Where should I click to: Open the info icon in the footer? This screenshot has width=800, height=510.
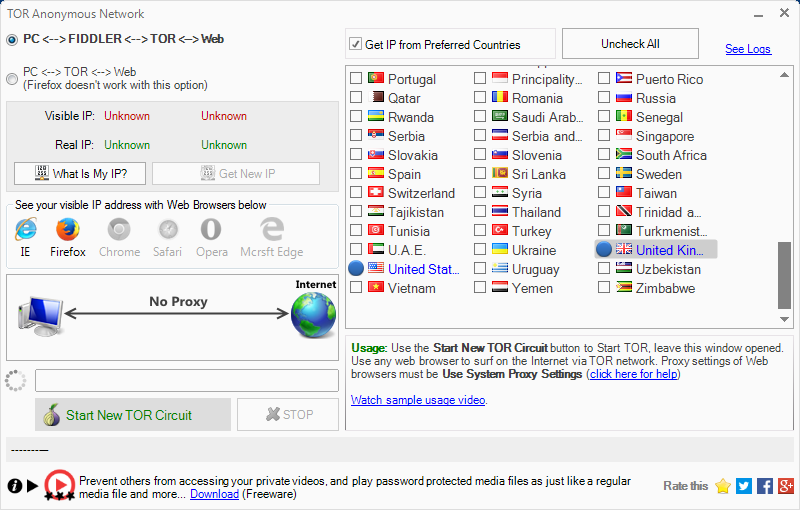[14, 486]
